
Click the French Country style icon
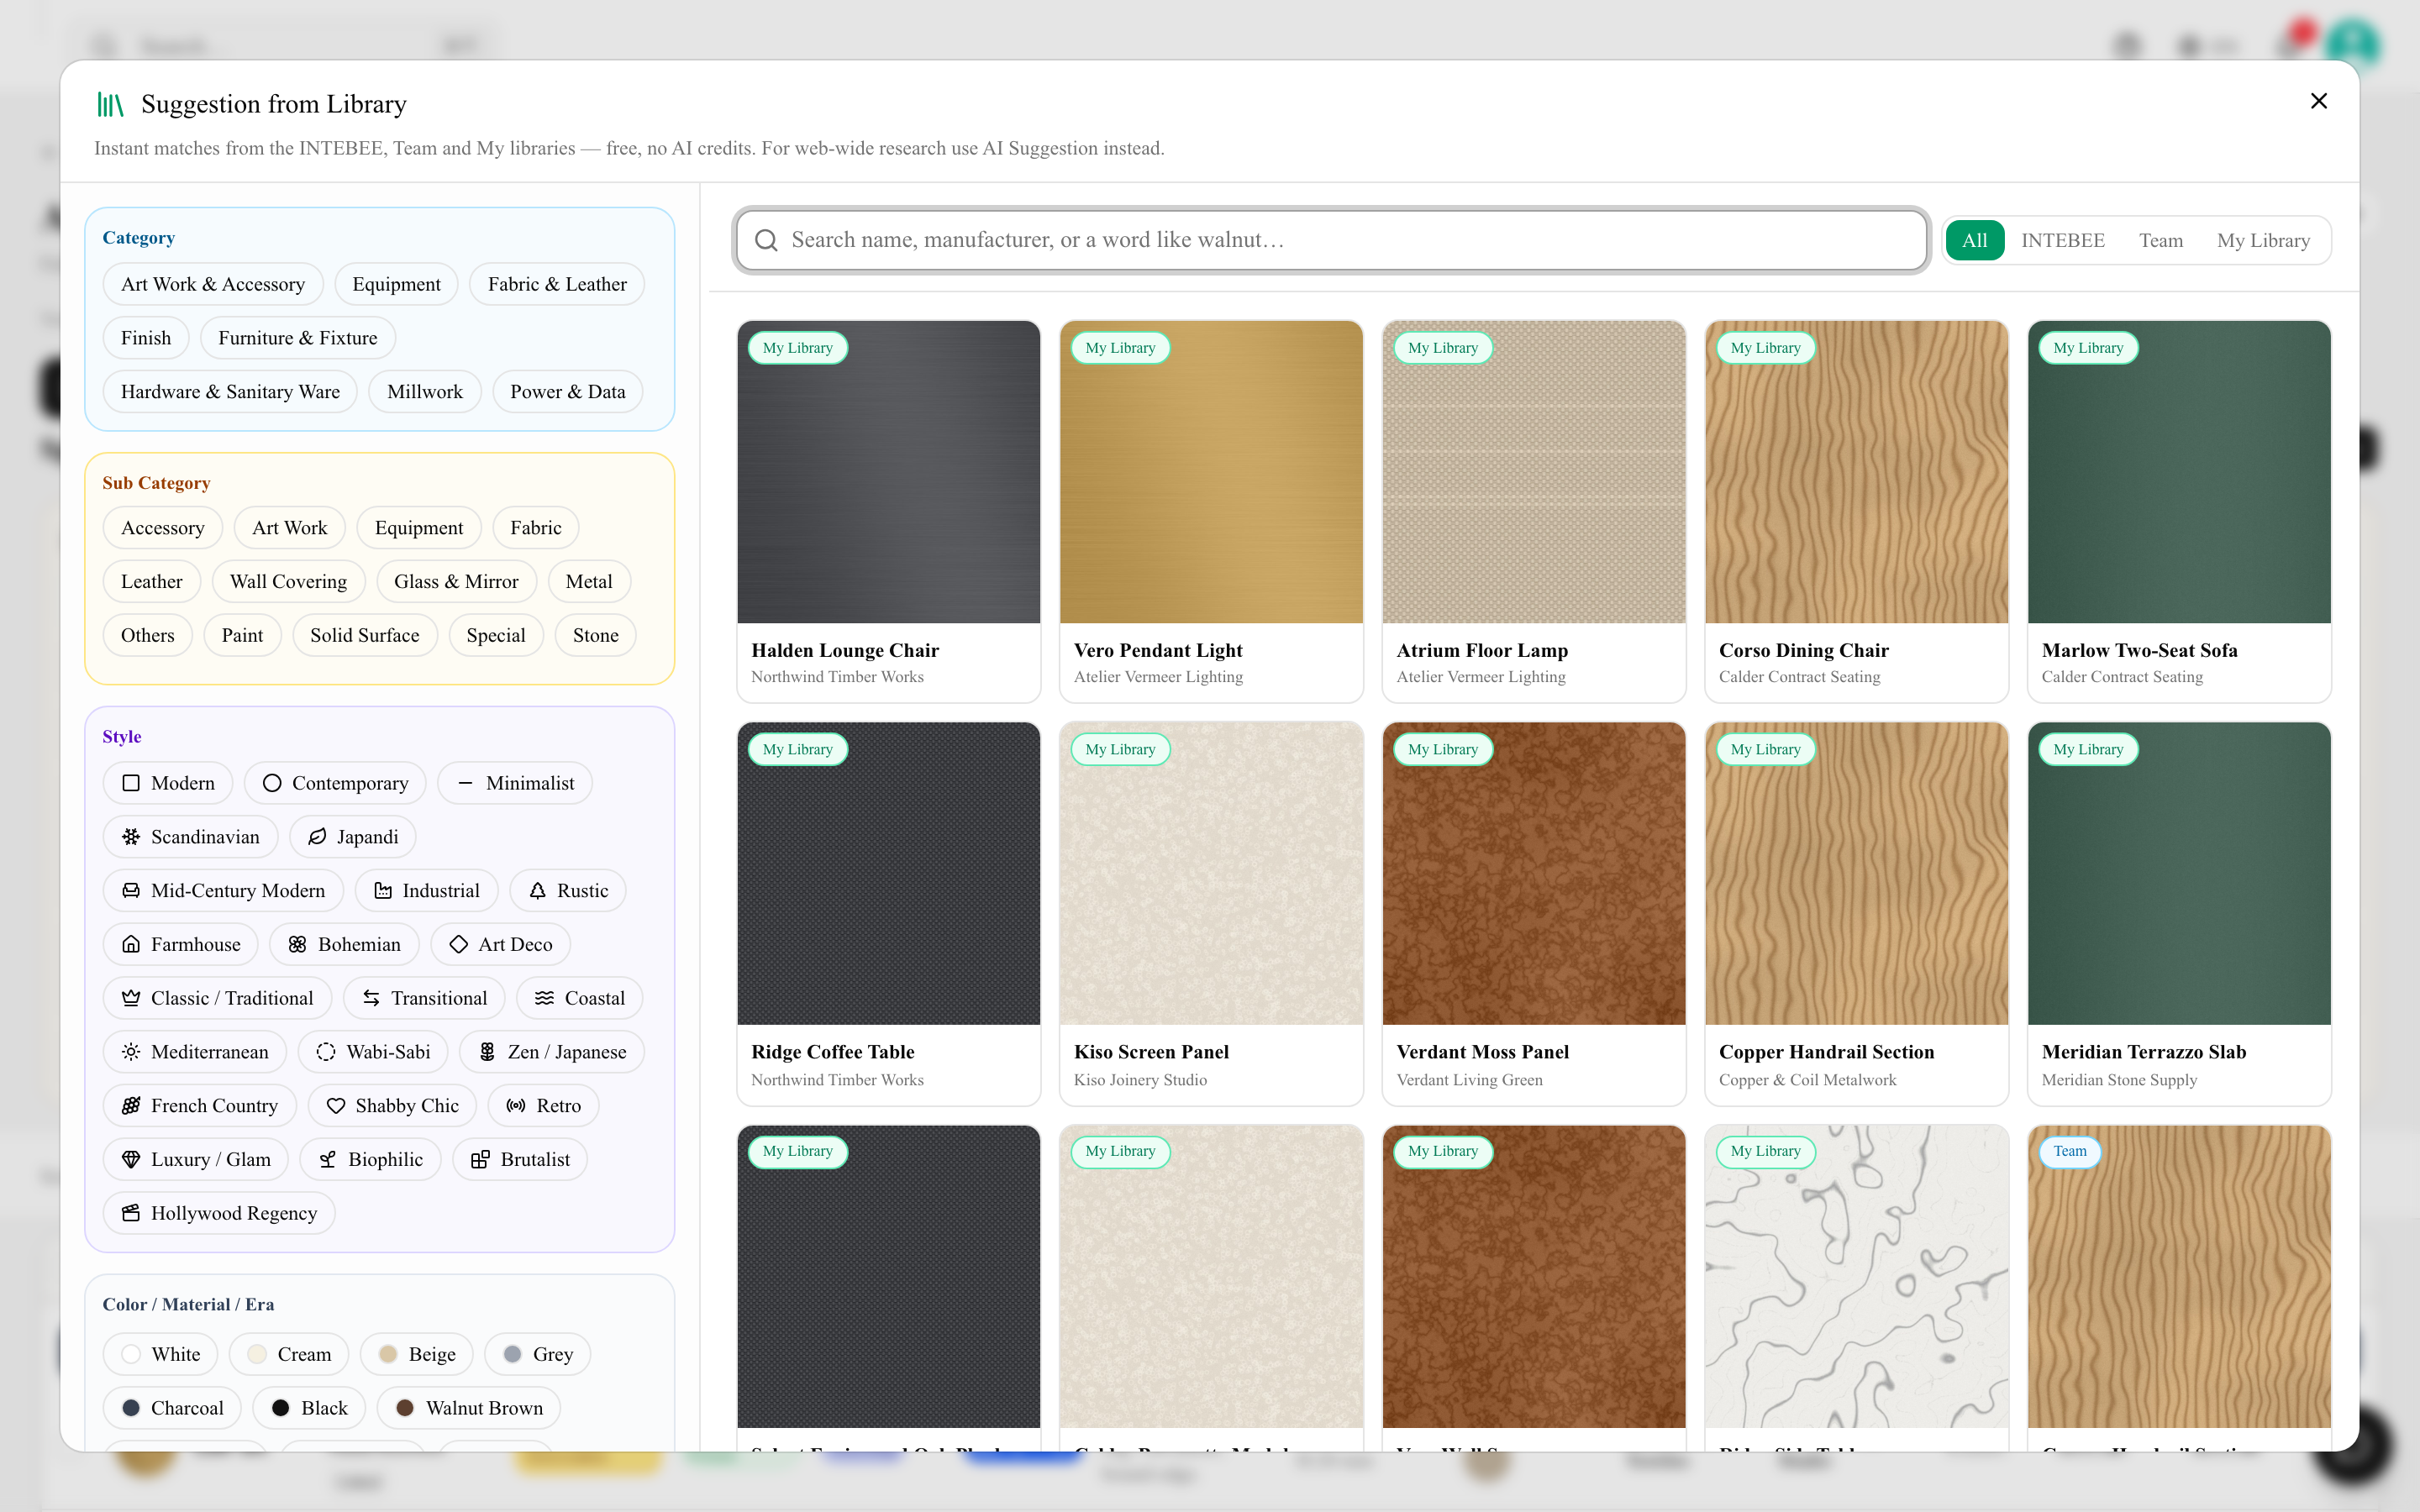(131, 1106)
